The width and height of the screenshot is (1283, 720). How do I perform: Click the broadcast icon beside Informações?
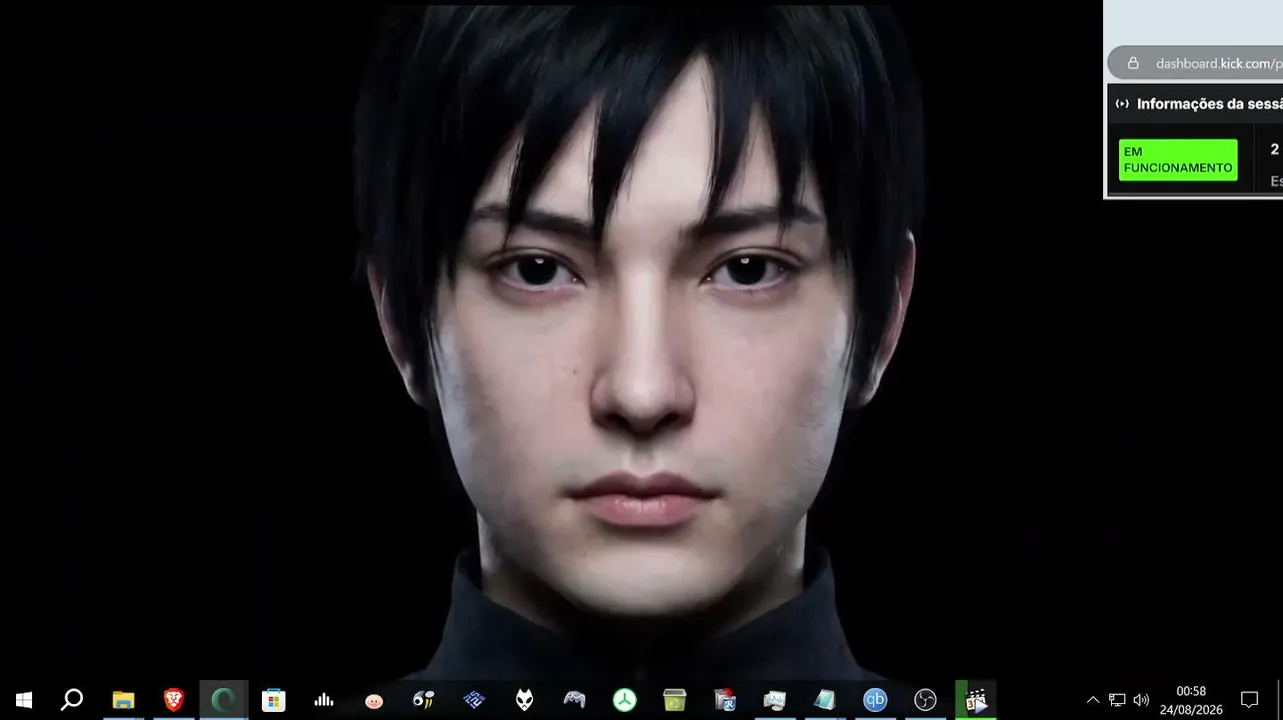(1122, 104)
